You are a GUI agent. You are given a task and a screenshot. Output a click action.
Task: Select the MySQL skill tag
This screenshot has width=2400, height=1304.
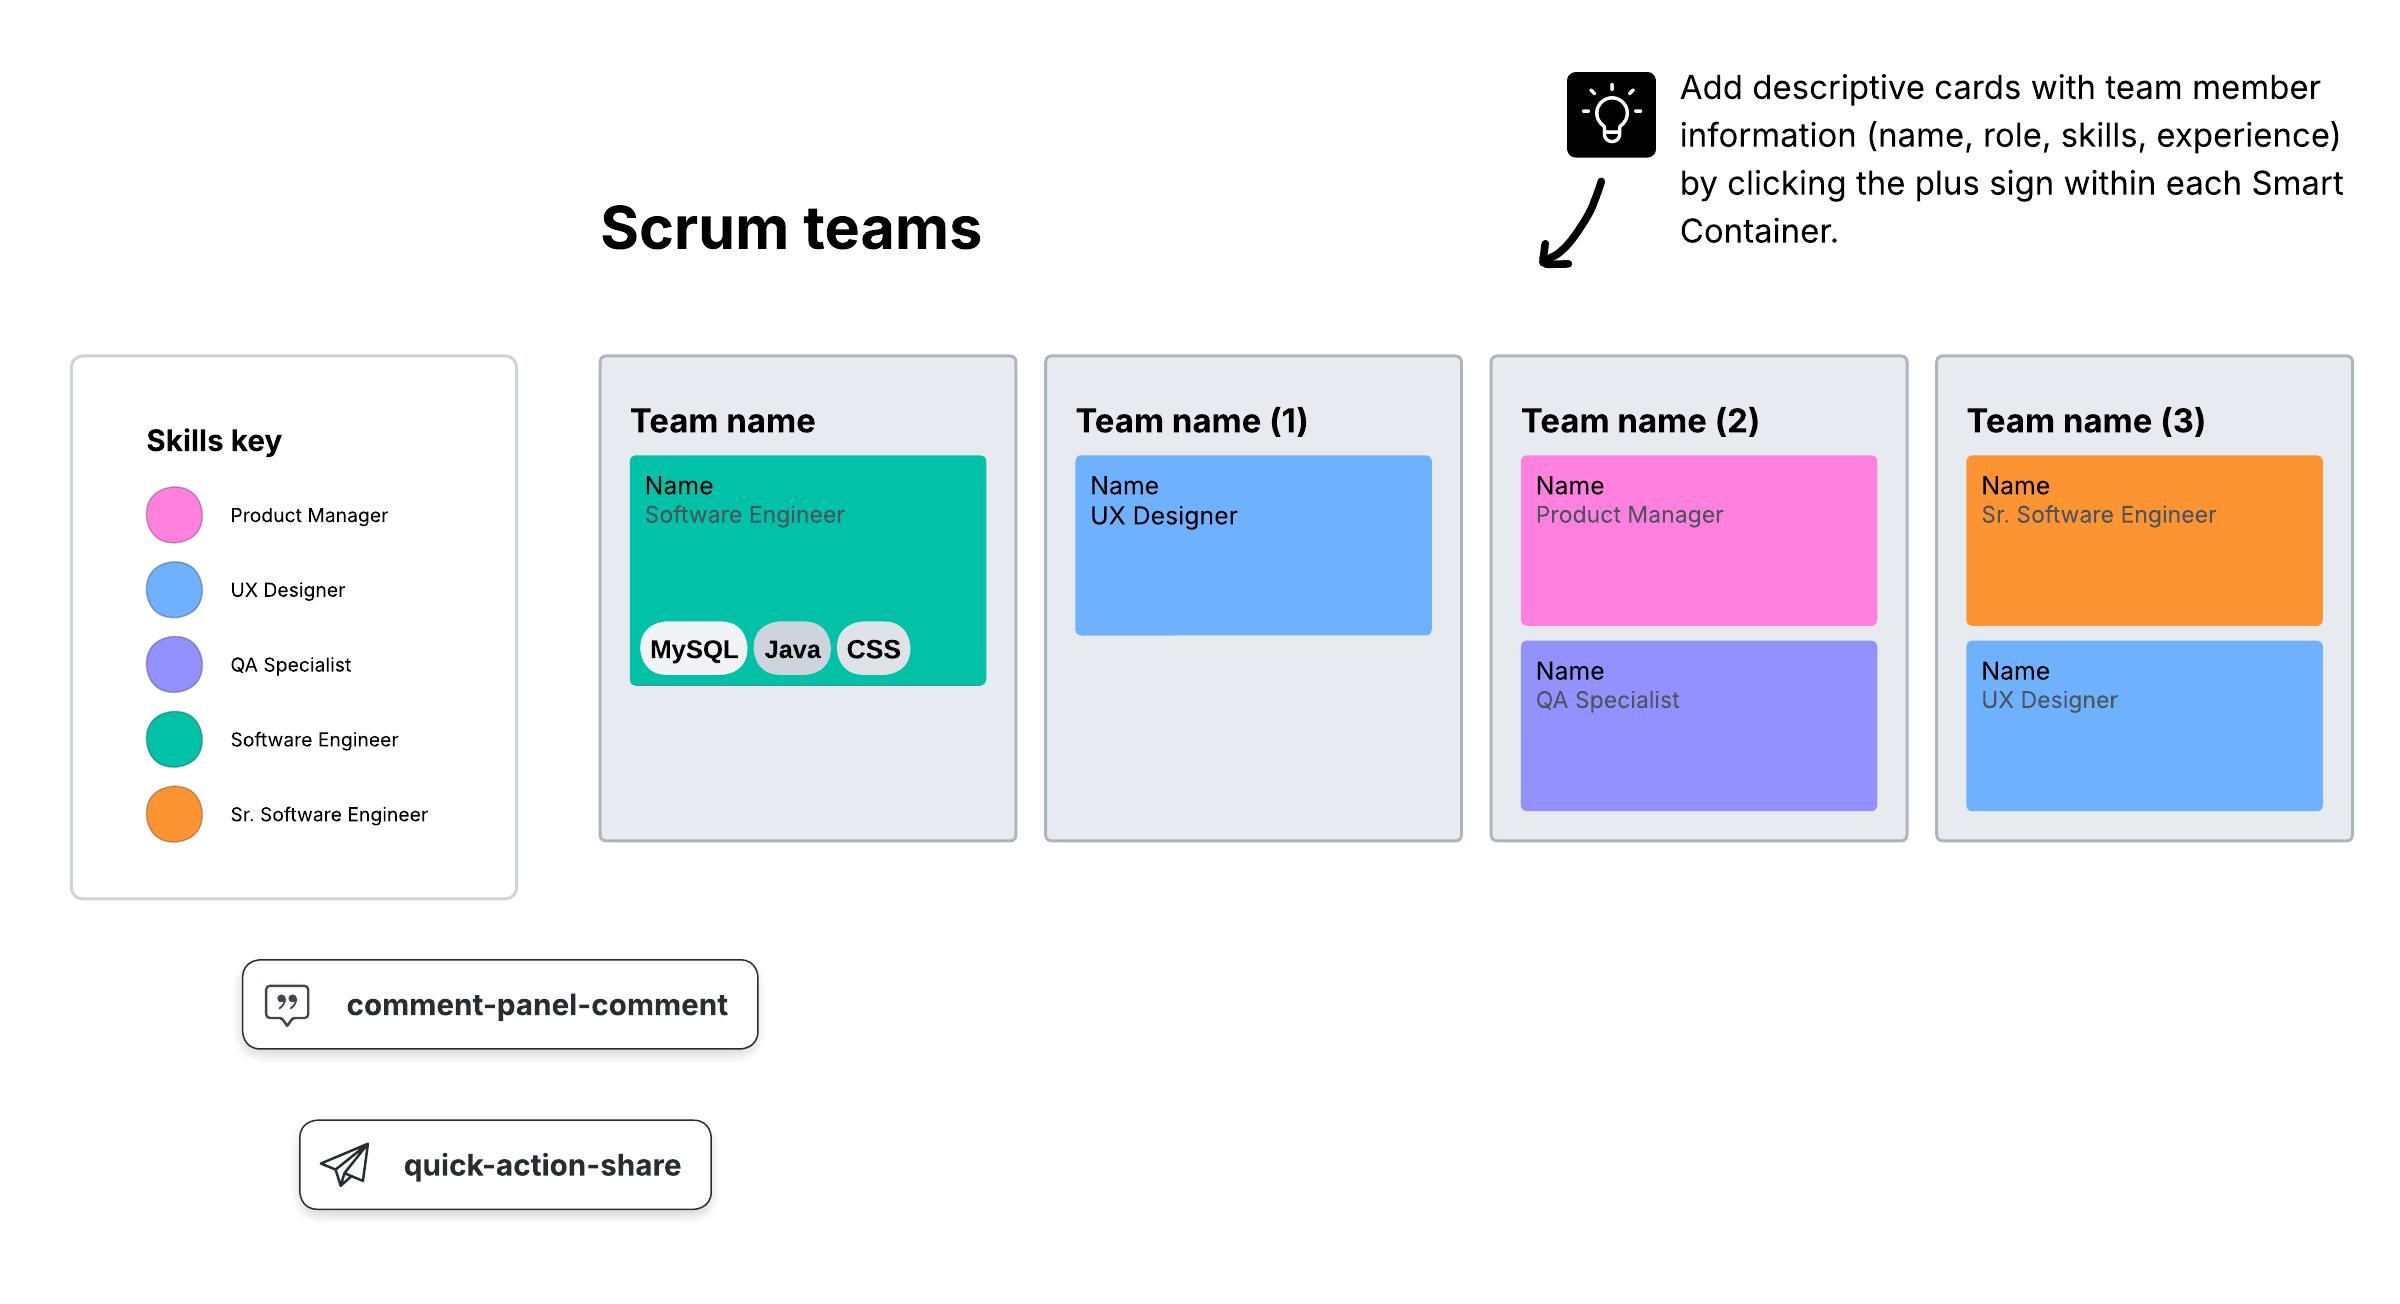[x=693, y=649]
